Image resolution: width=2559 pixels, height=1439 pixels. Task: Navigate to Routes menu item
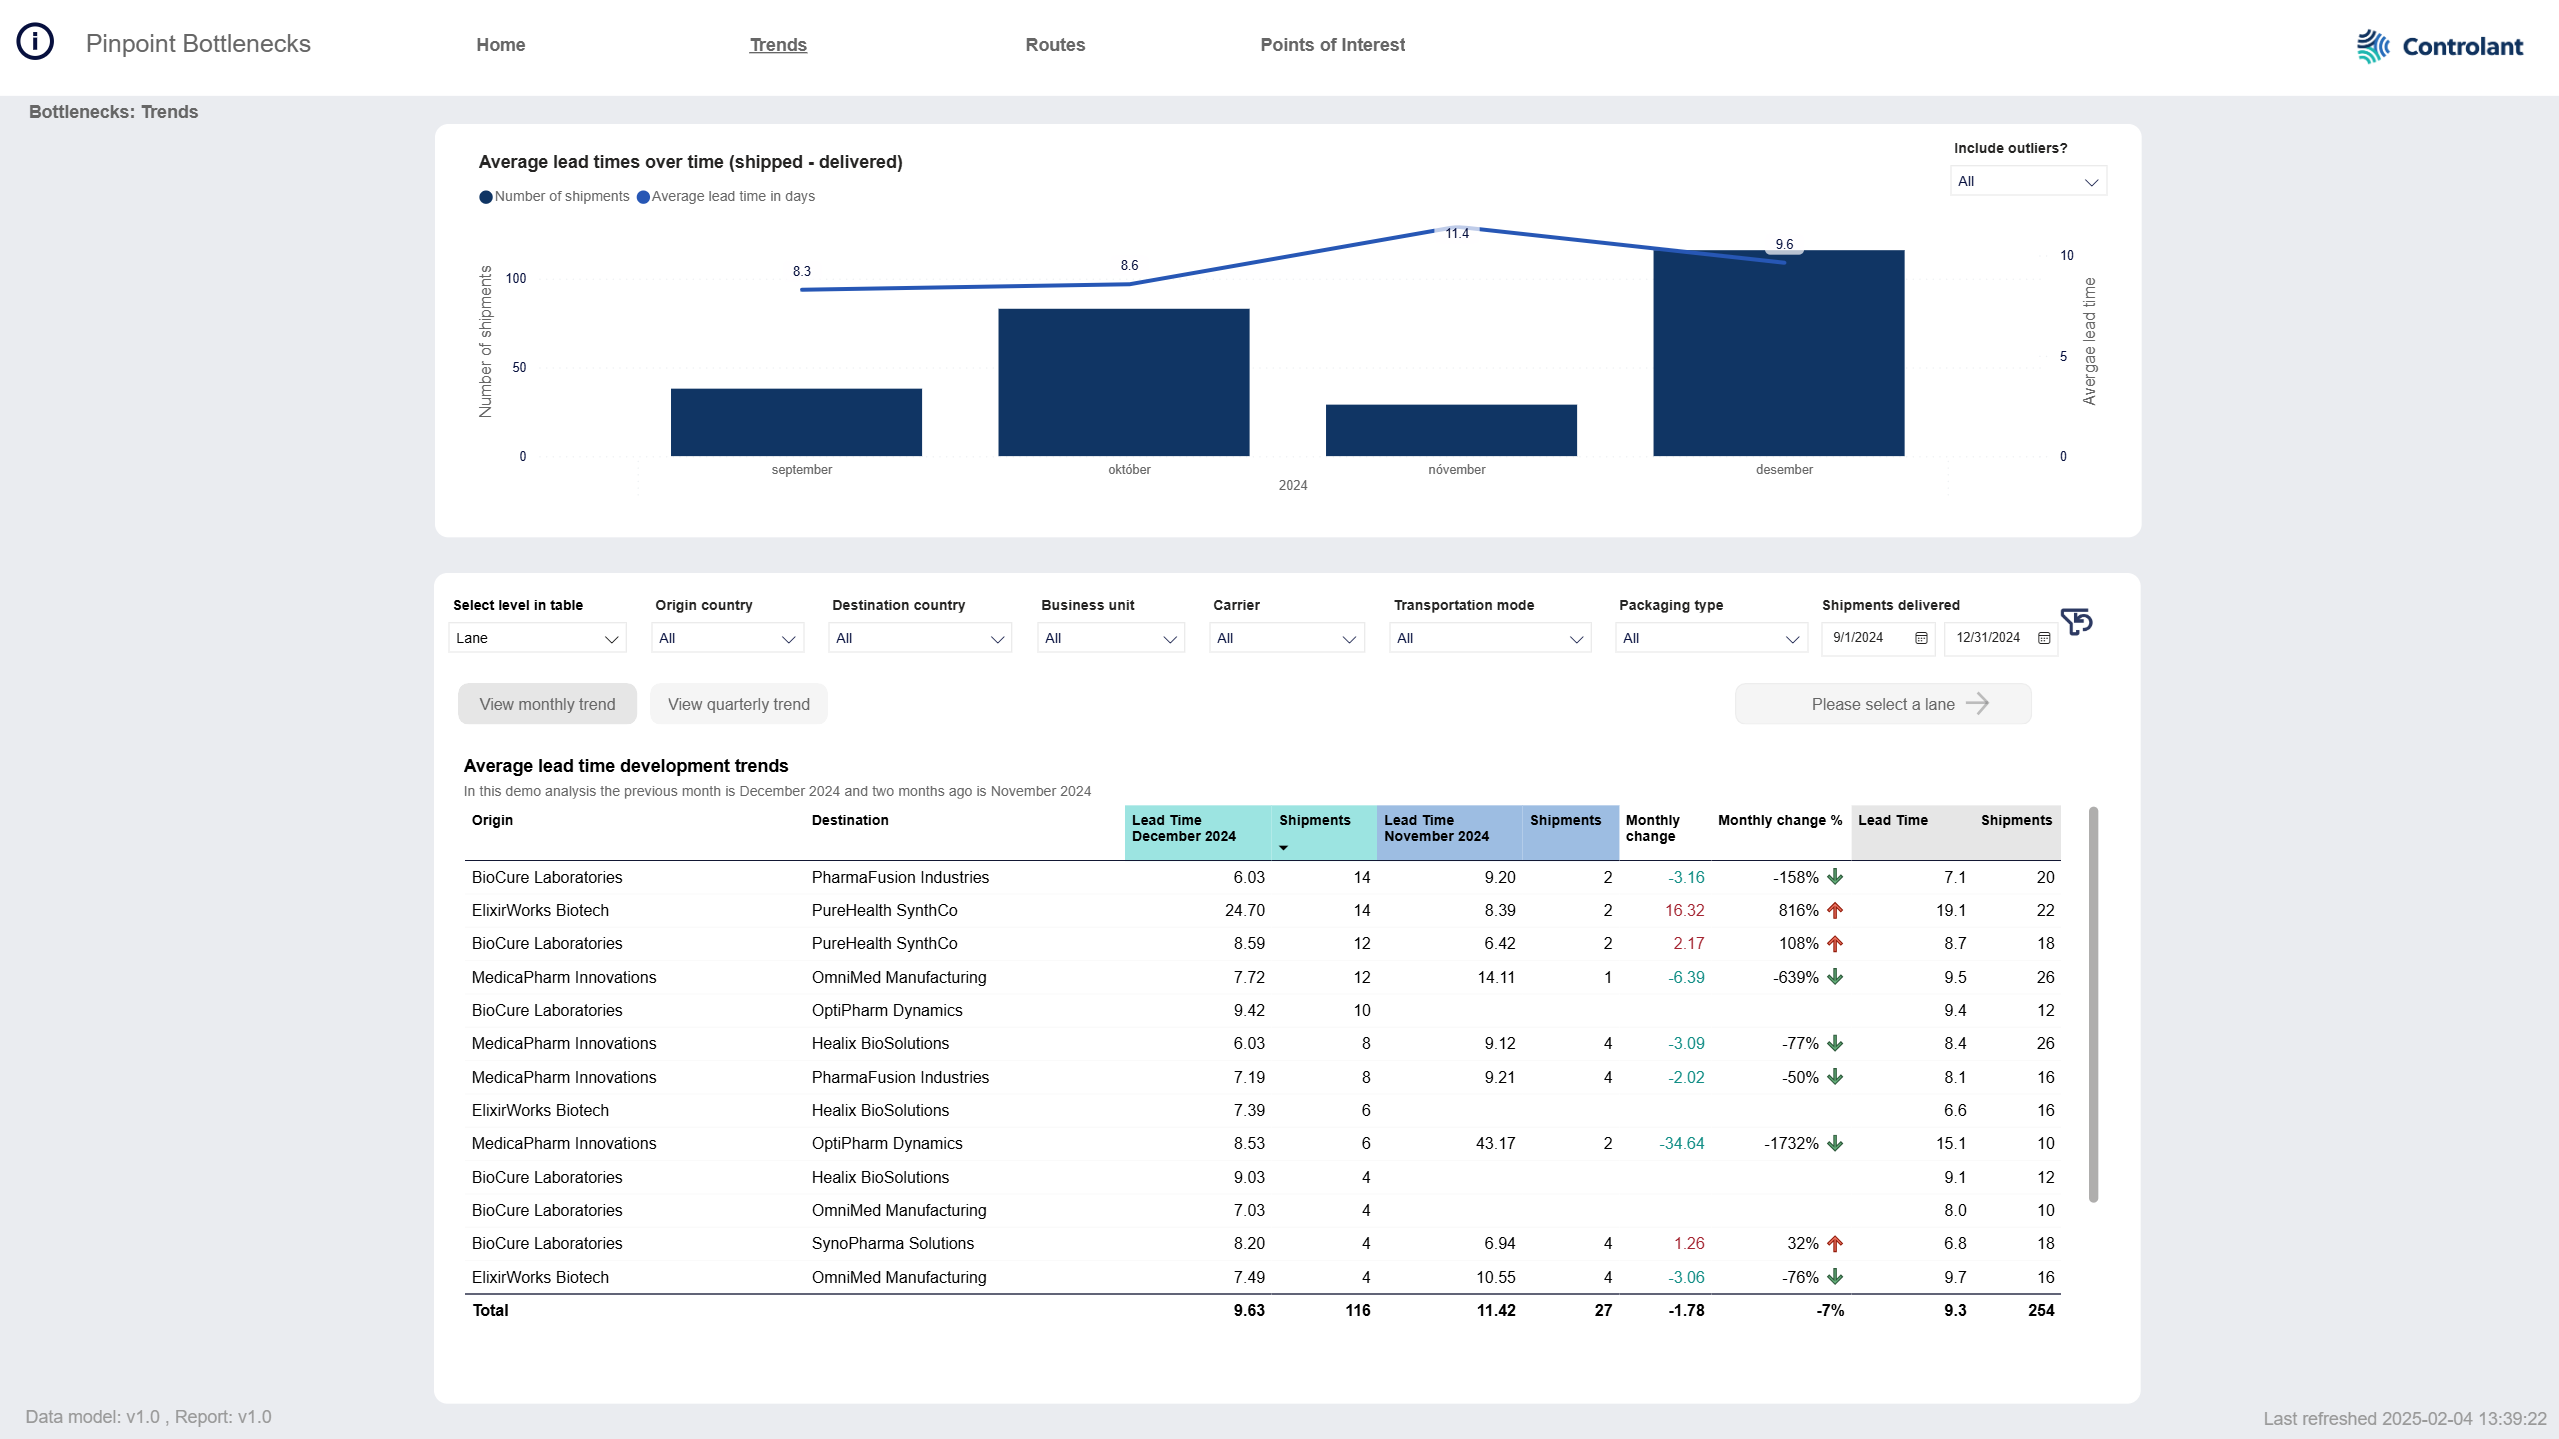[1055, 44]
